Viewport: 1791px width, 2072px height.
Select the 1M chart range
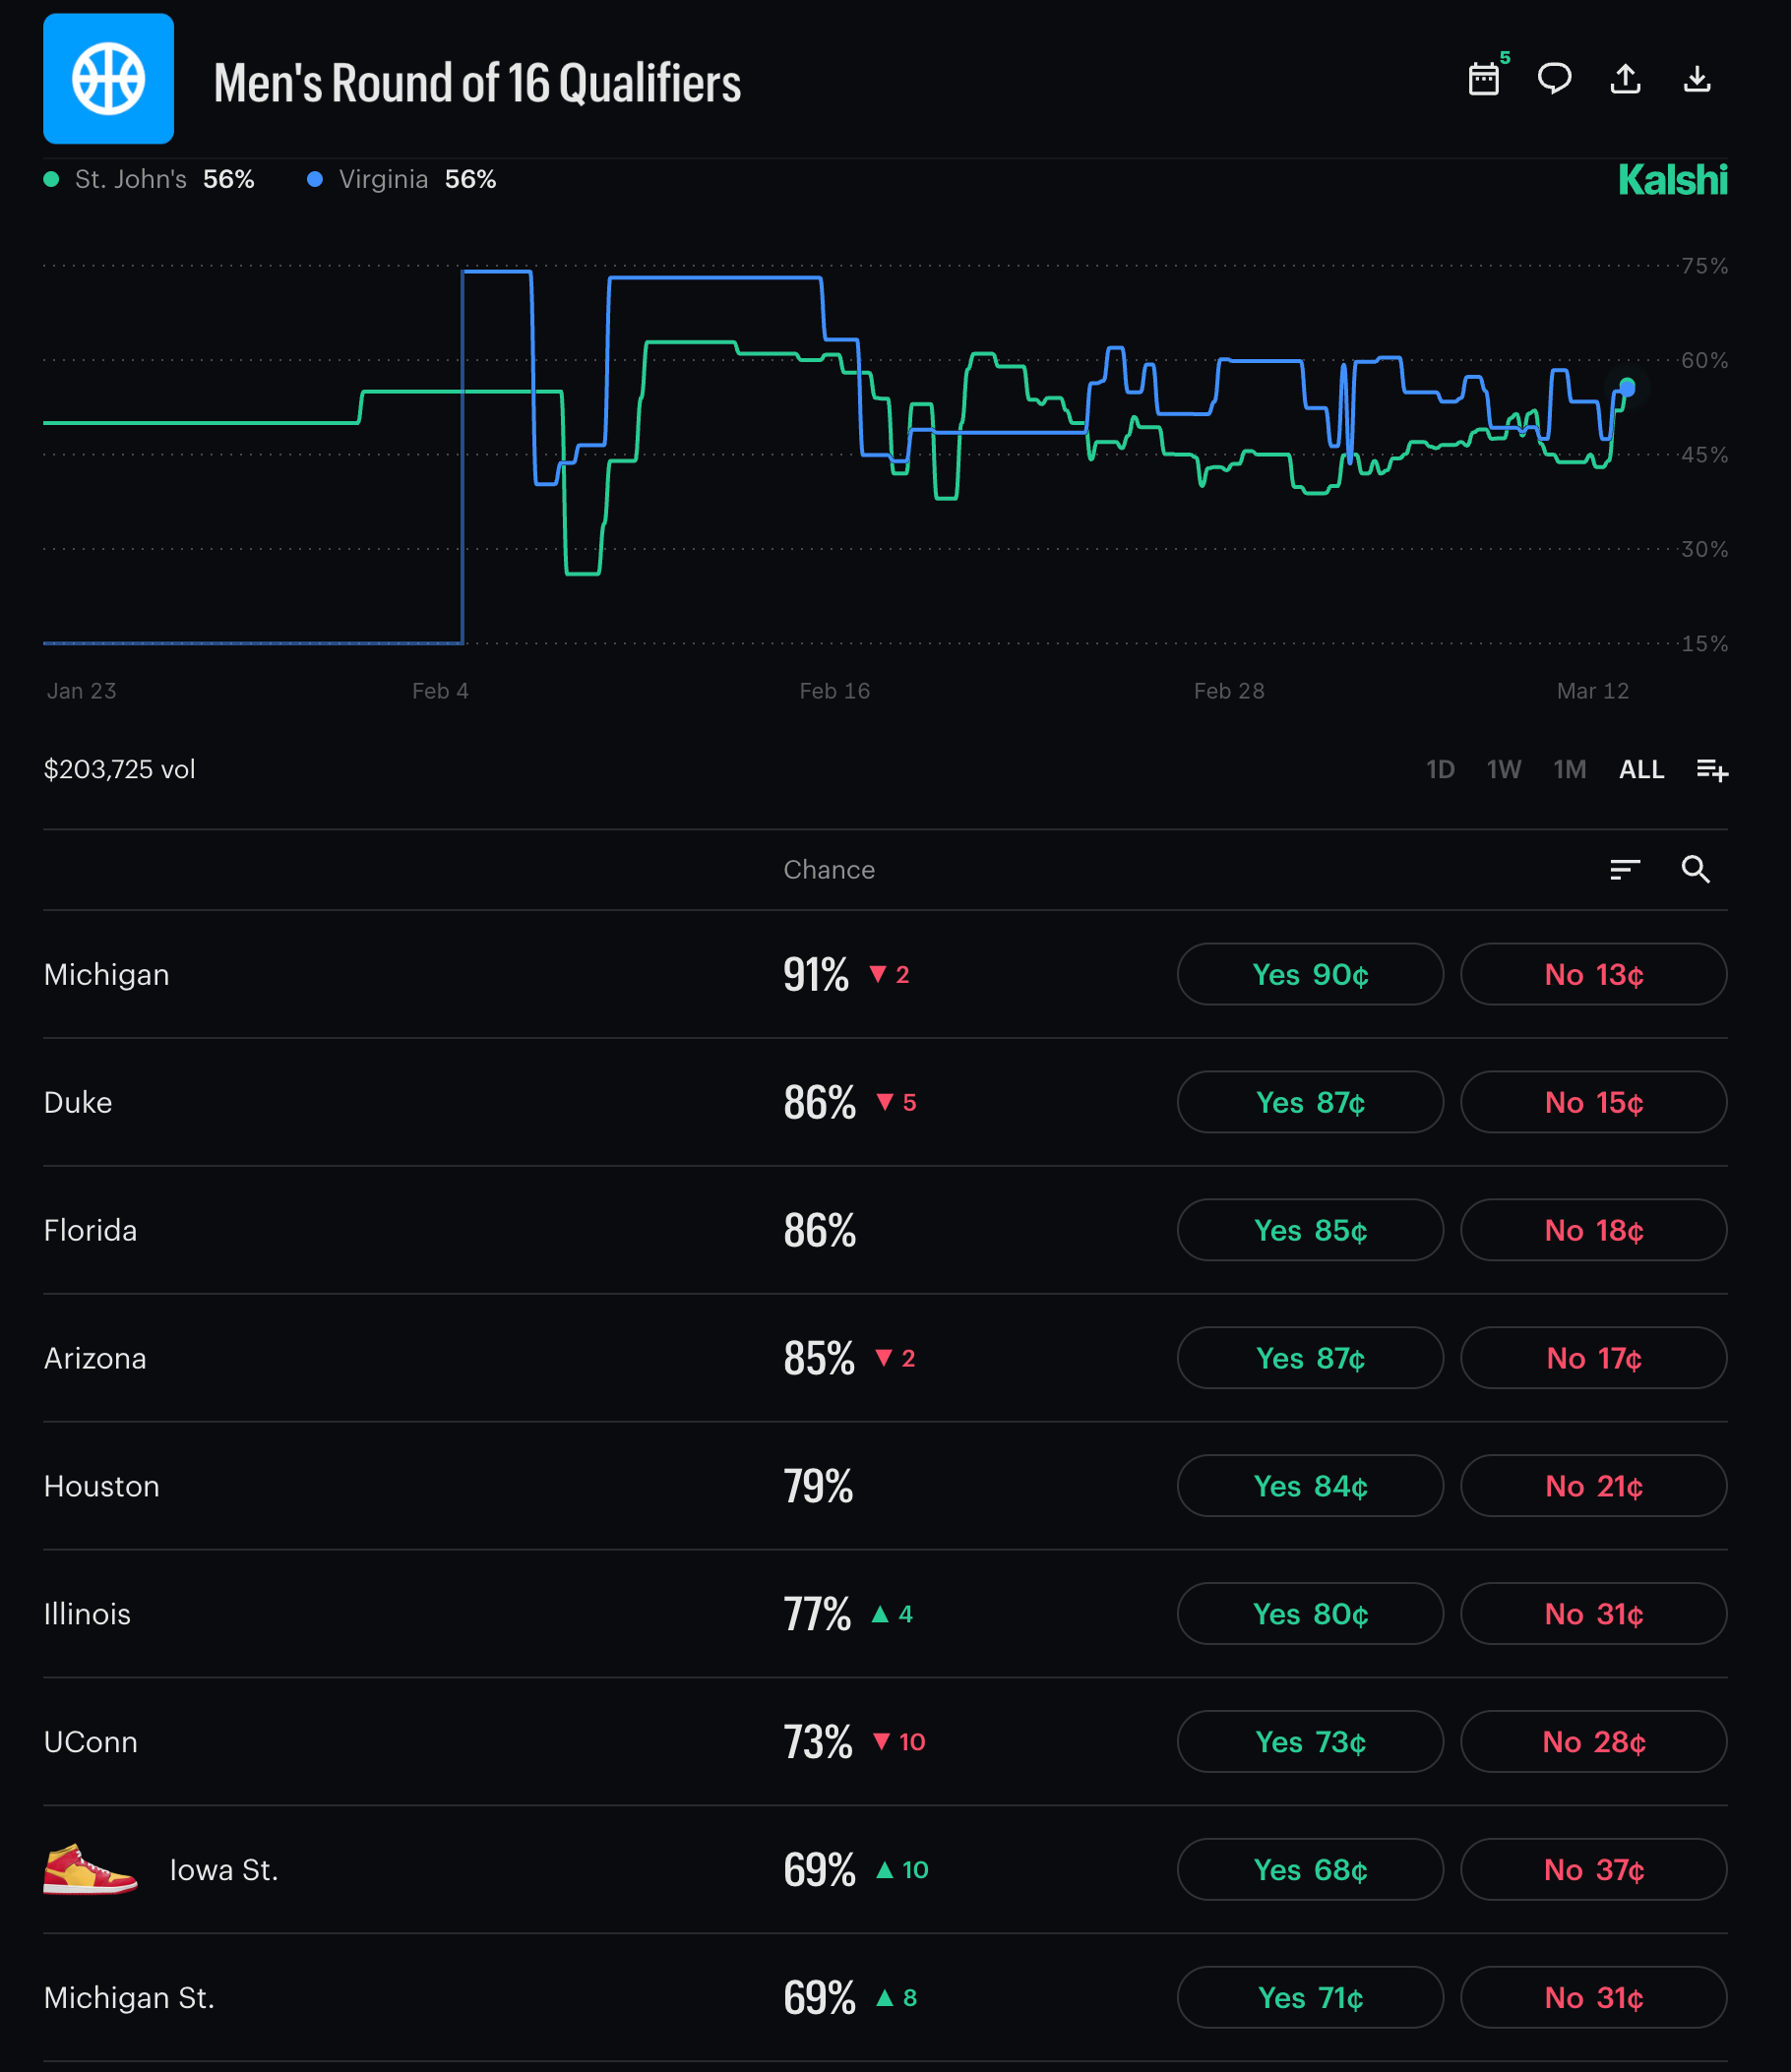pyautogui.click(x=1569, y=769)
